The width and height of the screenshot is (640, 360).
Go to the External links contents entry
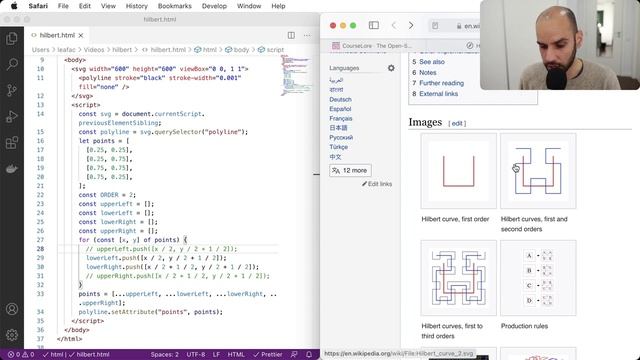click(438, 93)
